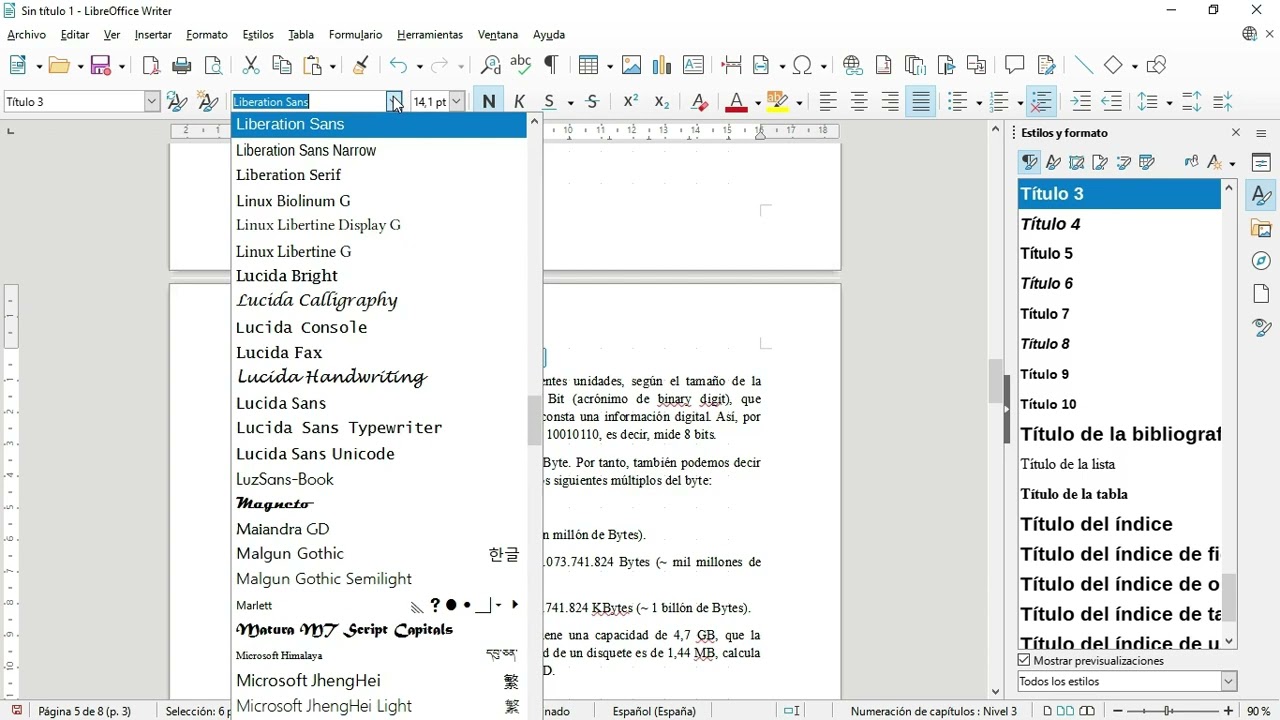The width and height of the screenshot is (1280, 720).
Task: Set justified alignment
Action: 921,102
